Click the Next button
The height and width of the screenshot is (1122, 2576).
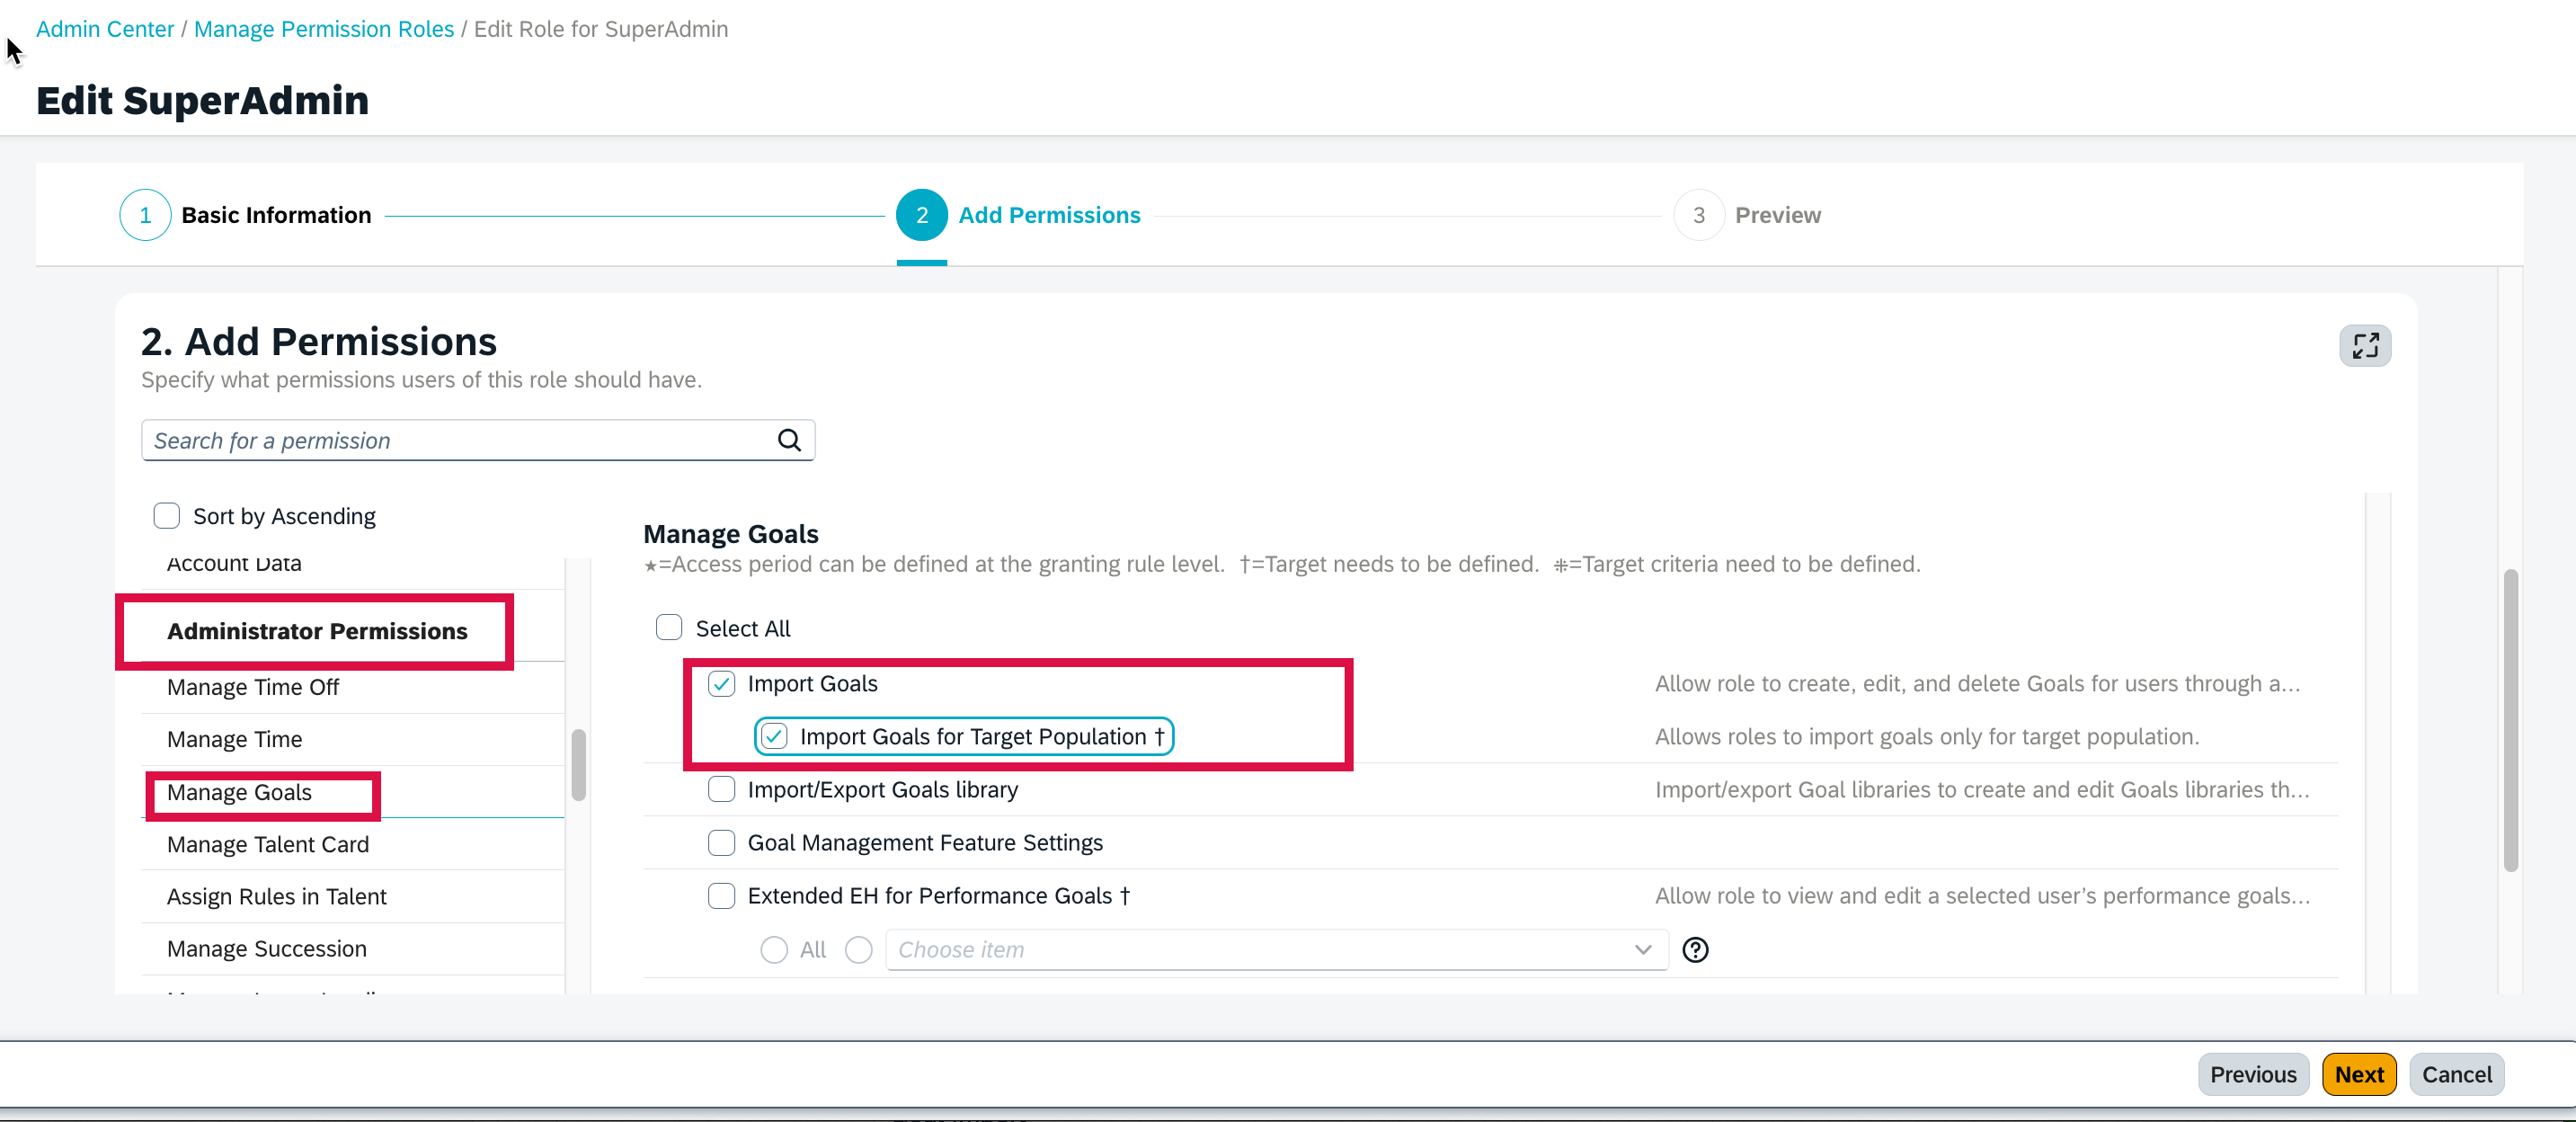(x=2359, y=1074)
